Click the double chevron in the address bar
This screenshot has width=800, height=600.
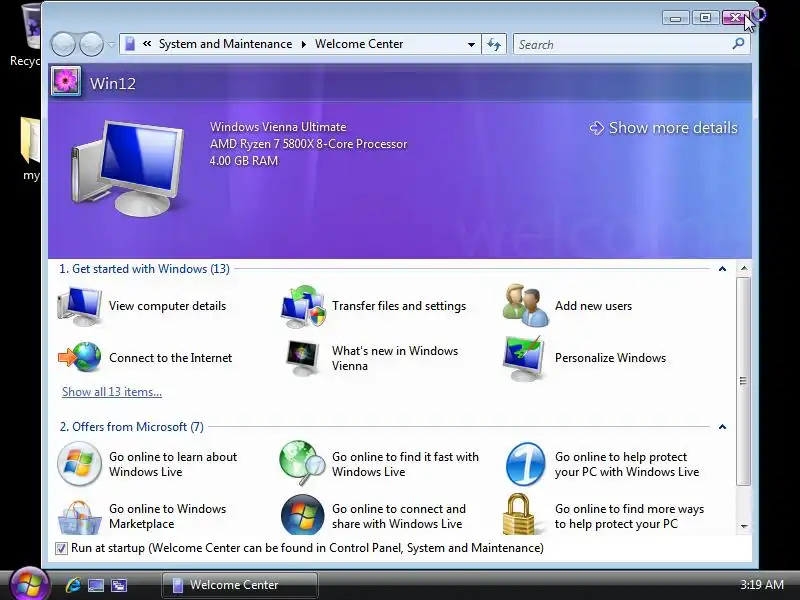coord(147,44)
